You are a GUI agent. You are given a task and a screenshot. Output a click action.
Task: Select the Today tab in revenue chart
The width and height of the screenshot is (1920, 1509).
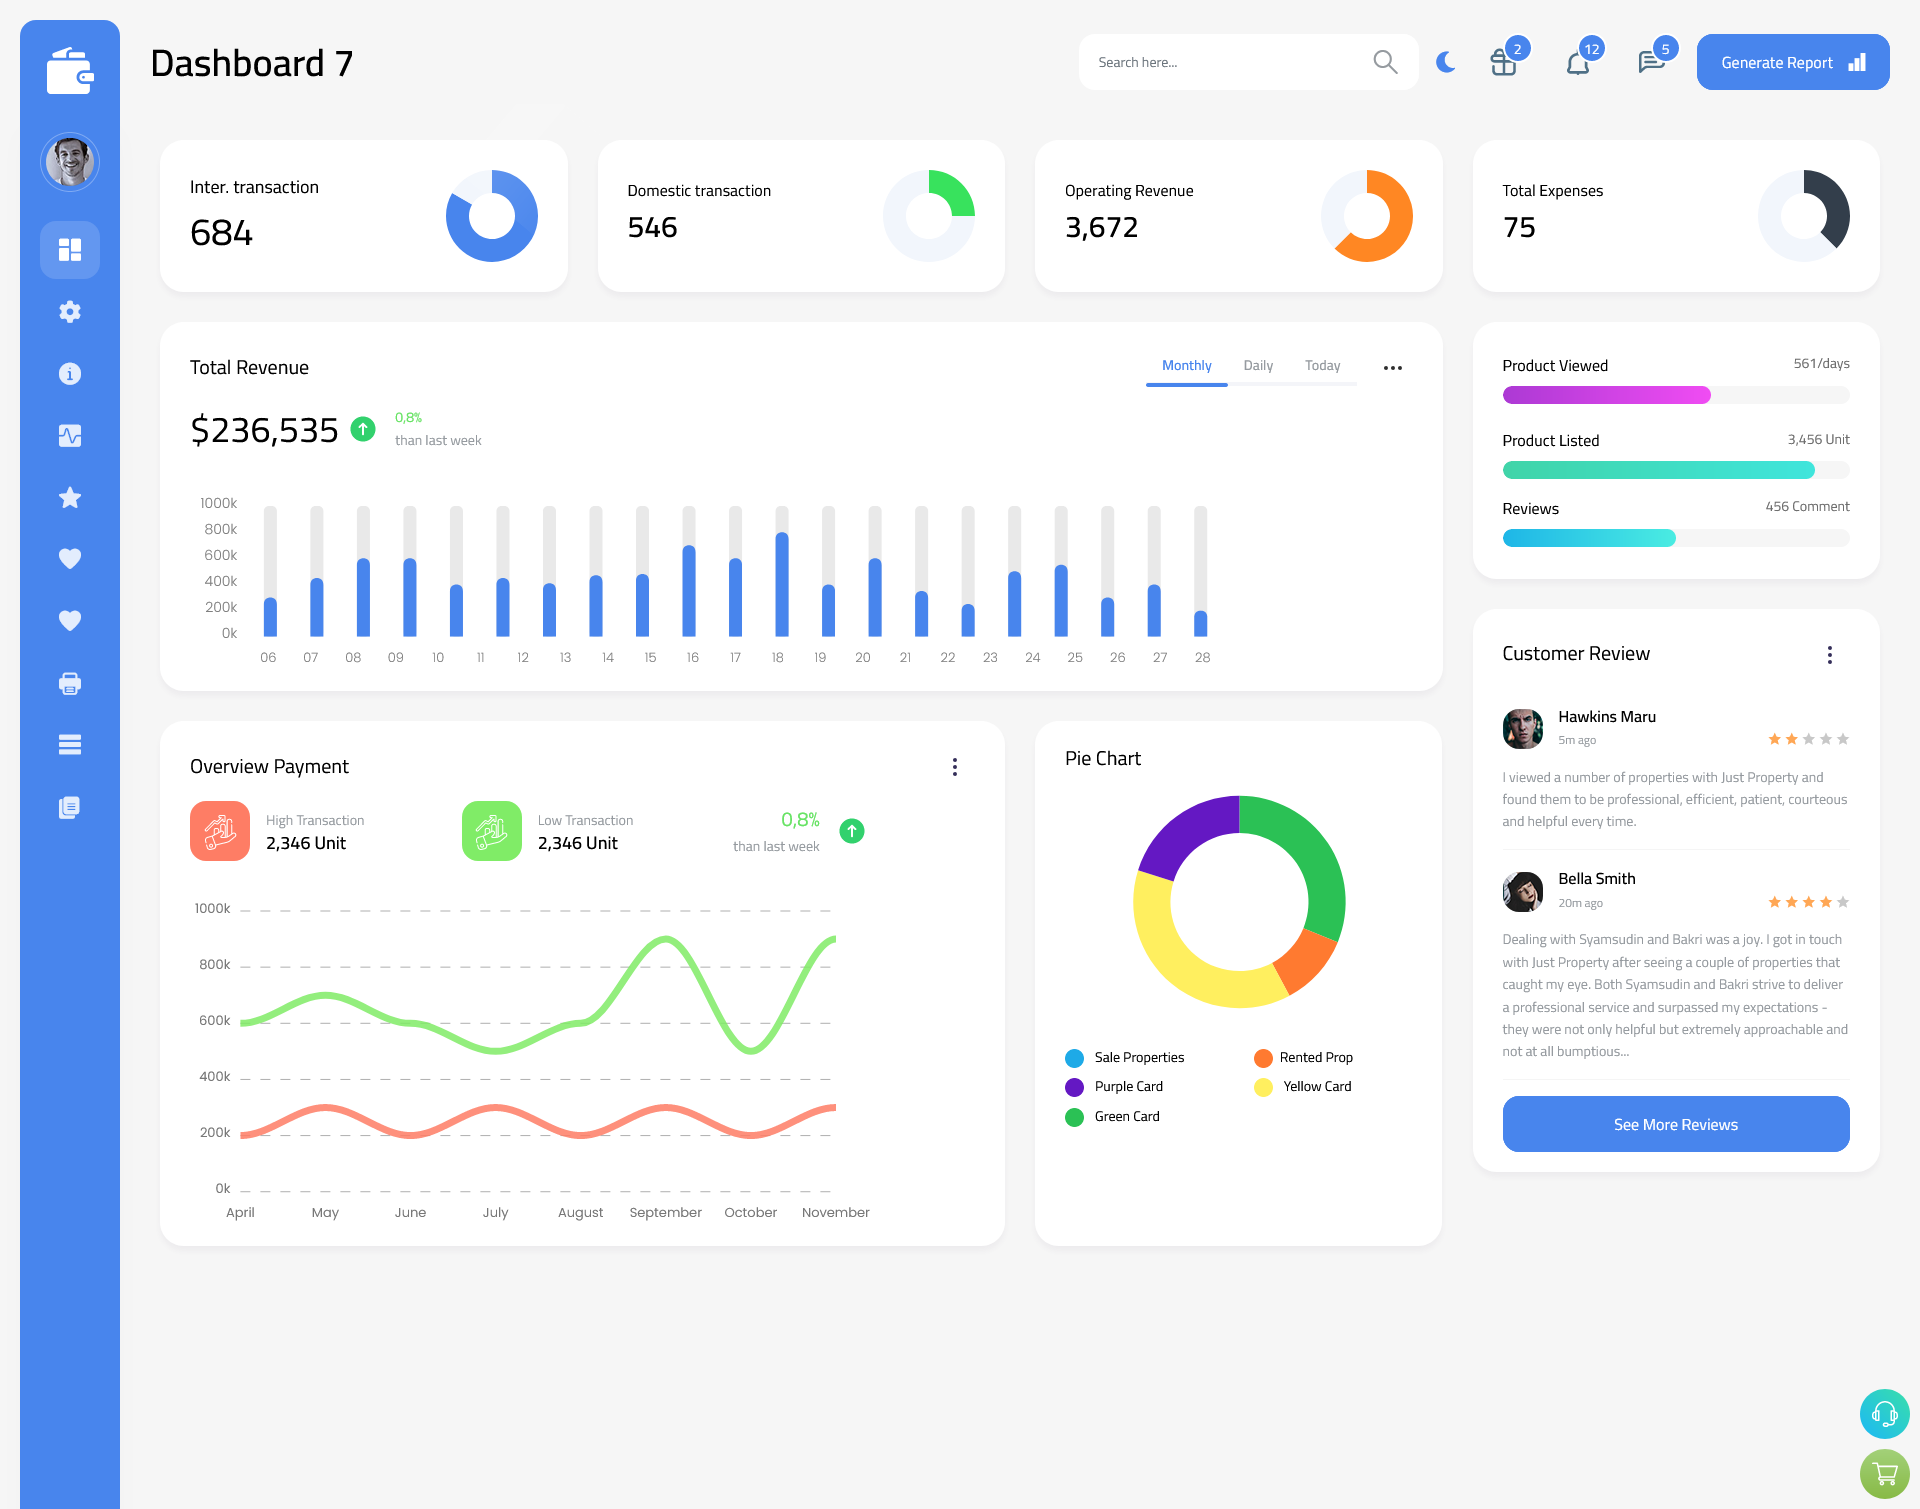coord(1322,366)
